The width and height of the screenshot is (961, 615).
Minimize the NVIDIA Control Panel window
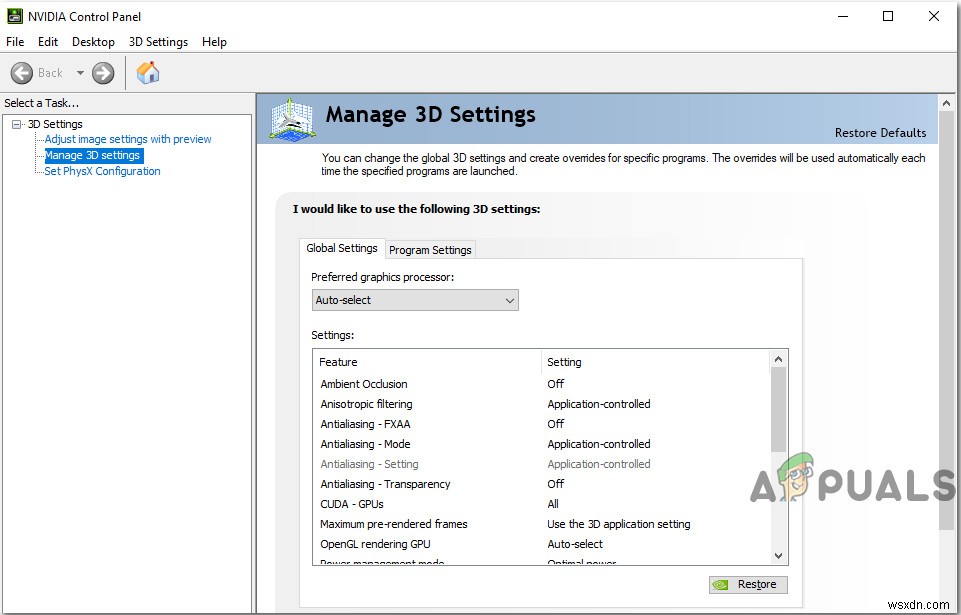tap(843, 16)
